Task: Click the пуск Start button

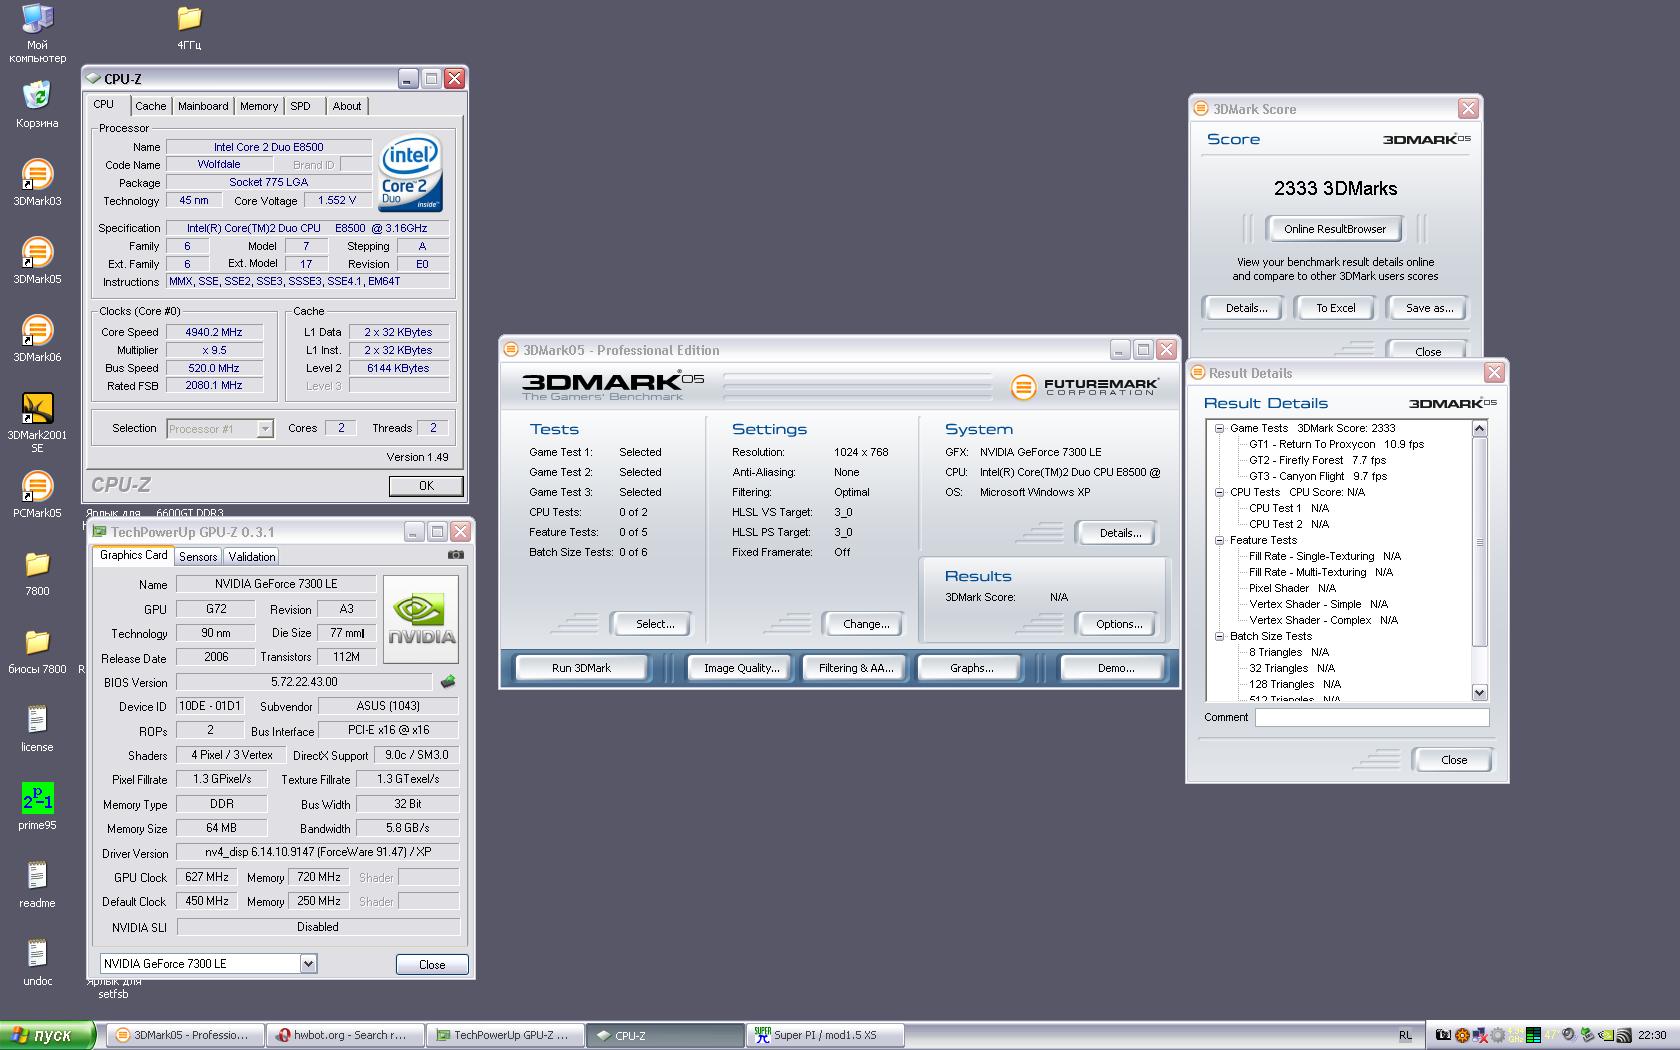Action: coord(48,1035)
